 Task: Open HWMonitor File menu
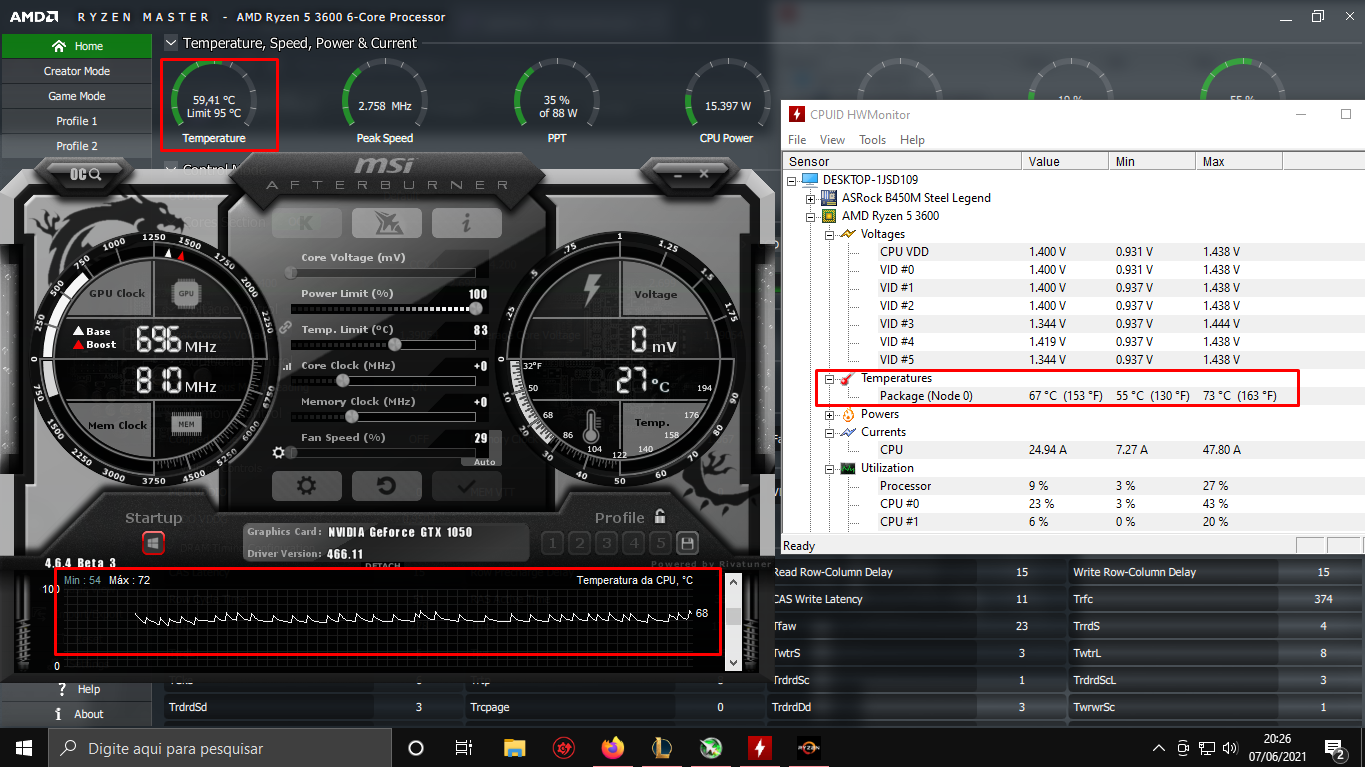tap(797, 140)
